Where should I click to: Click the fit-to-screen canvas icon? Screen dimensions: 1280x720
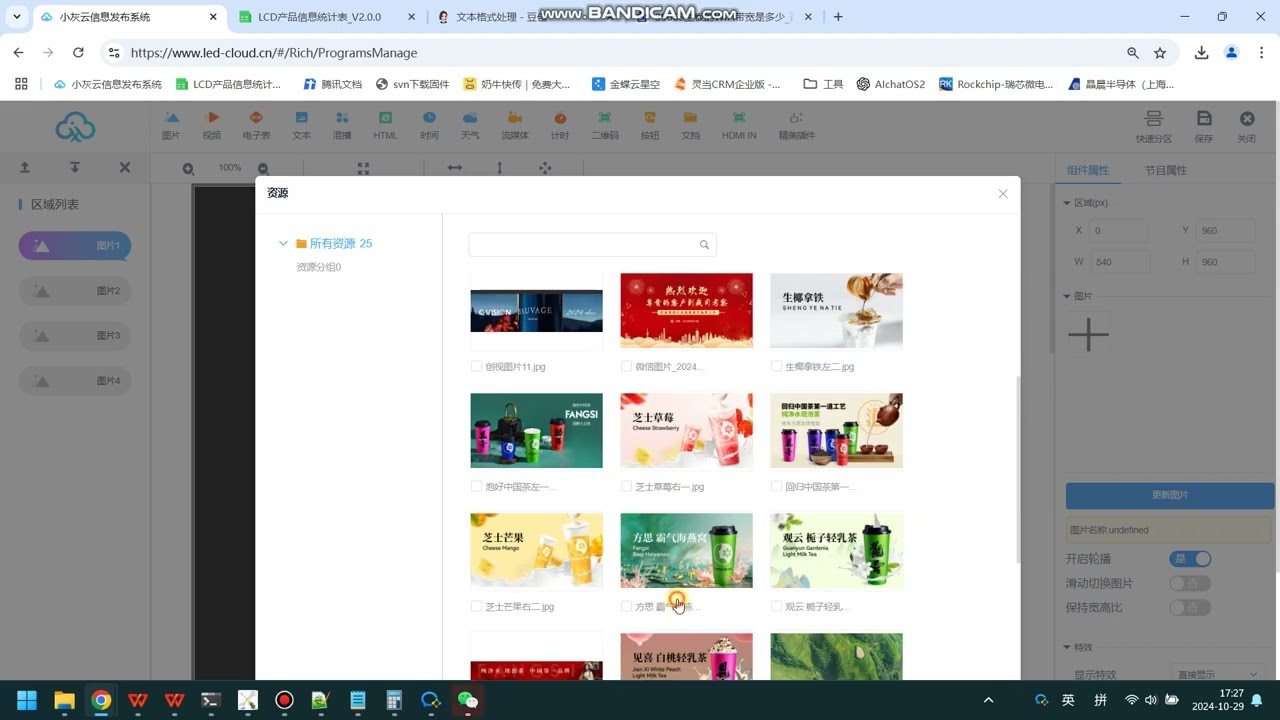click(x=363, y=169)
